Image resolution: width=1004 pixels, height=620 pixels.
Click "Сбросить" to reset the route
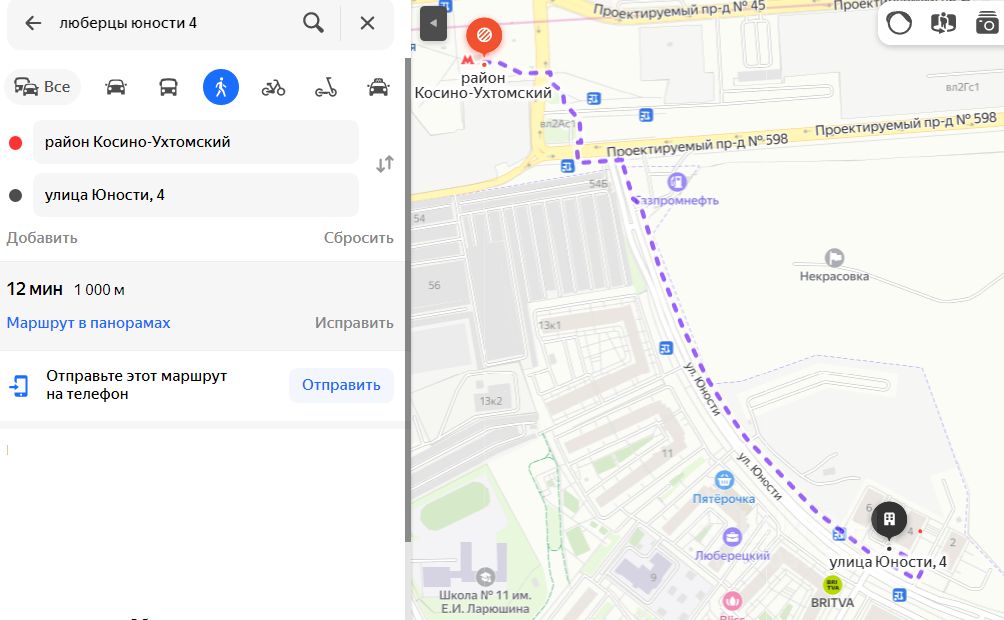(359, 238)
